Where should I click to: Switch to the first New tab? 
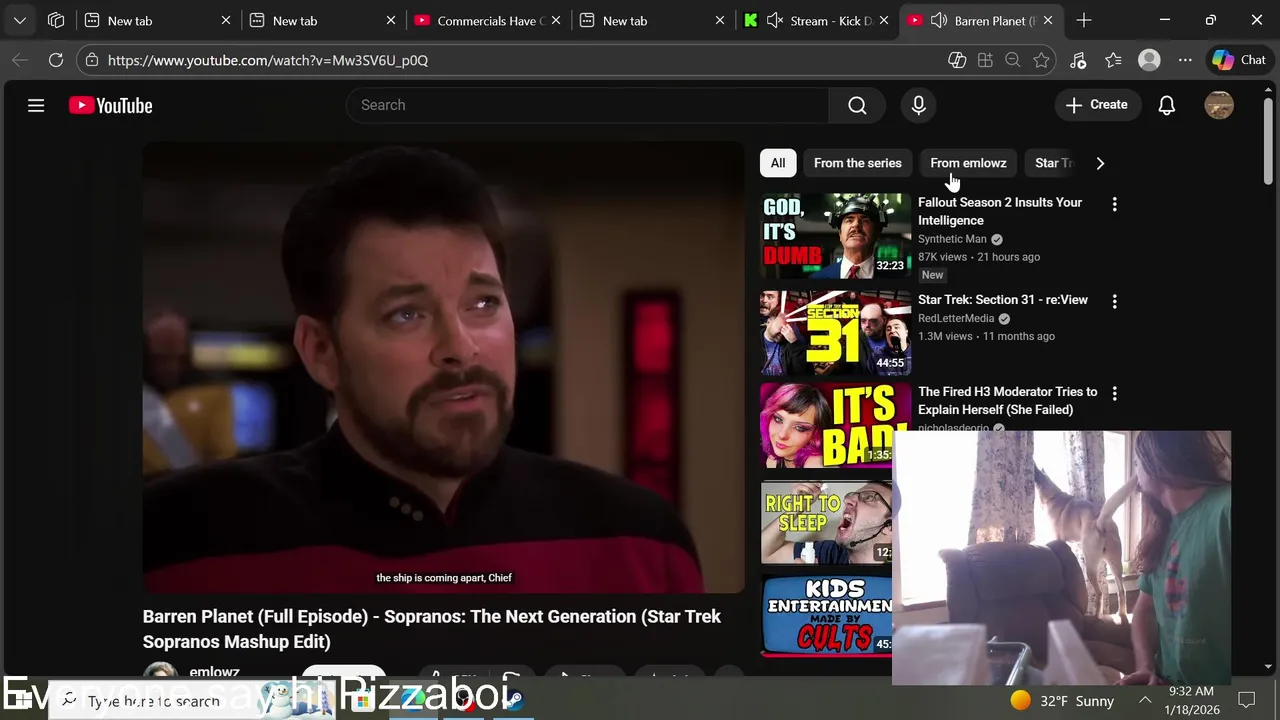point(157,20)
